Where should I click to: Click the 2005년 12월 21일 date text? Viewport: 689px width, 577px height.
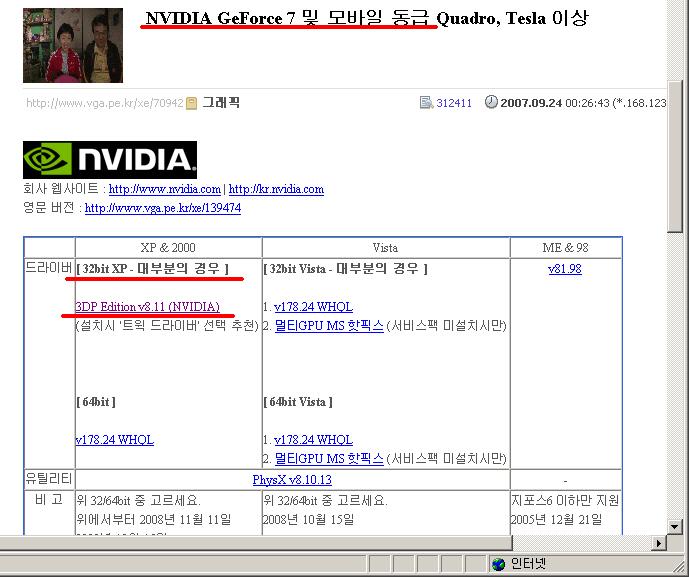click(x=556, y=519)
